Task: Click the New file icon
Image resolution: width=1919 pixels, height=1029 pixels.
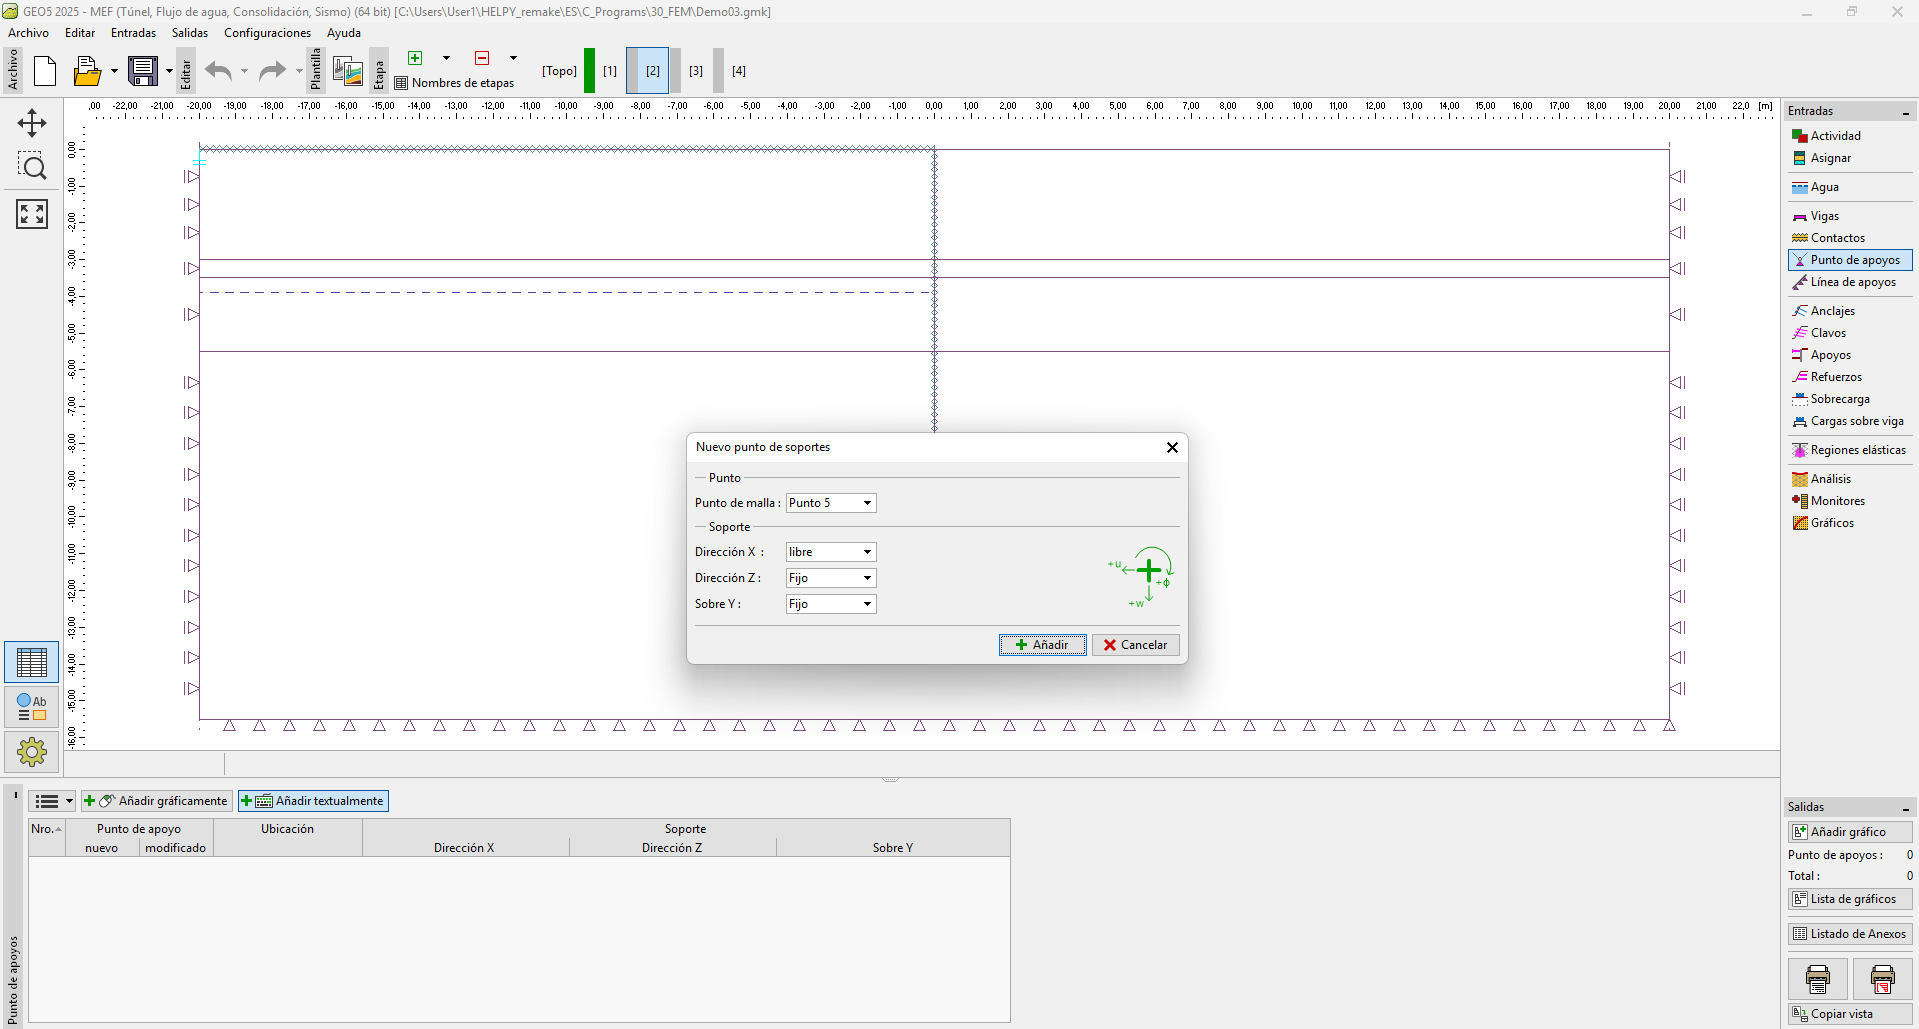Action: pyautogui.click(x=45, y=71)
